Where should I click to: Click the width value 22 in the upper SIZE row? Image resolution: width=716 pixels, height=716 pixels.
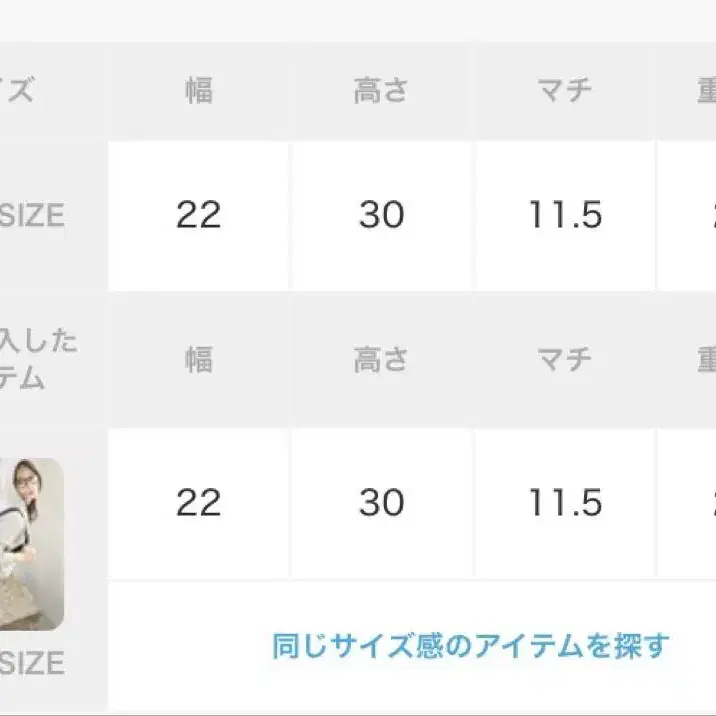(x=198, y=215)
